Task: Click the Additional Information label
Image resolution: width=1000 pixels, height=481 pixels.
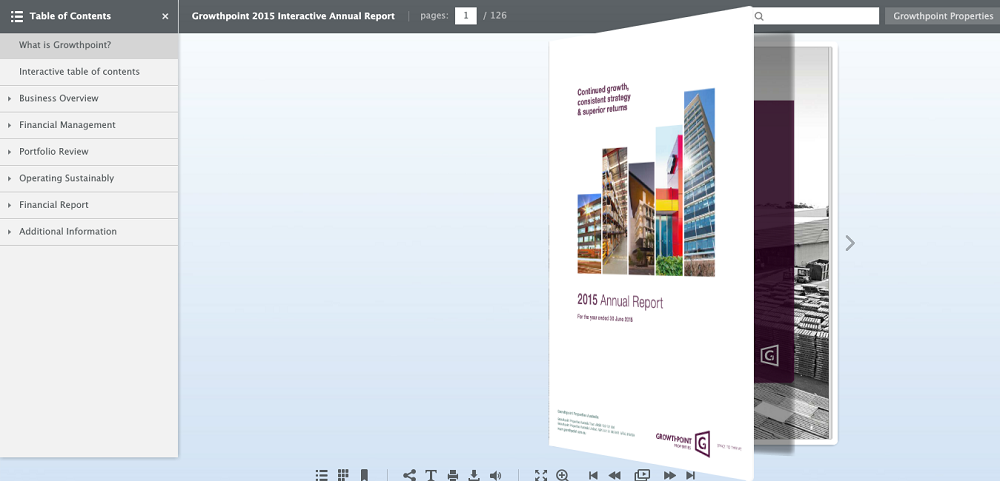Action: 68,232
